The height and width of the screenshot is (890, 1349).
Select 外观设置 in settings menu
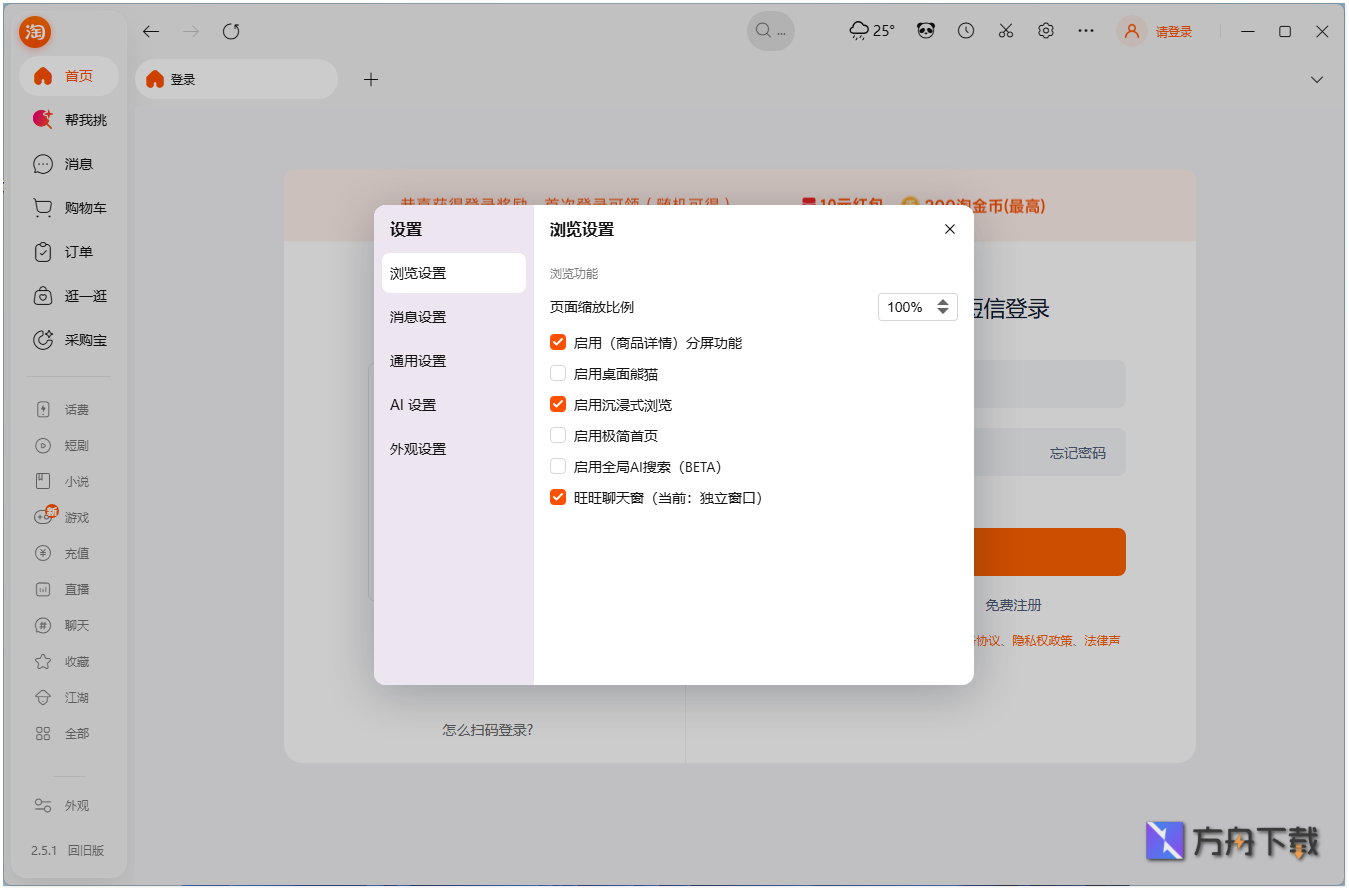[454, 449]
